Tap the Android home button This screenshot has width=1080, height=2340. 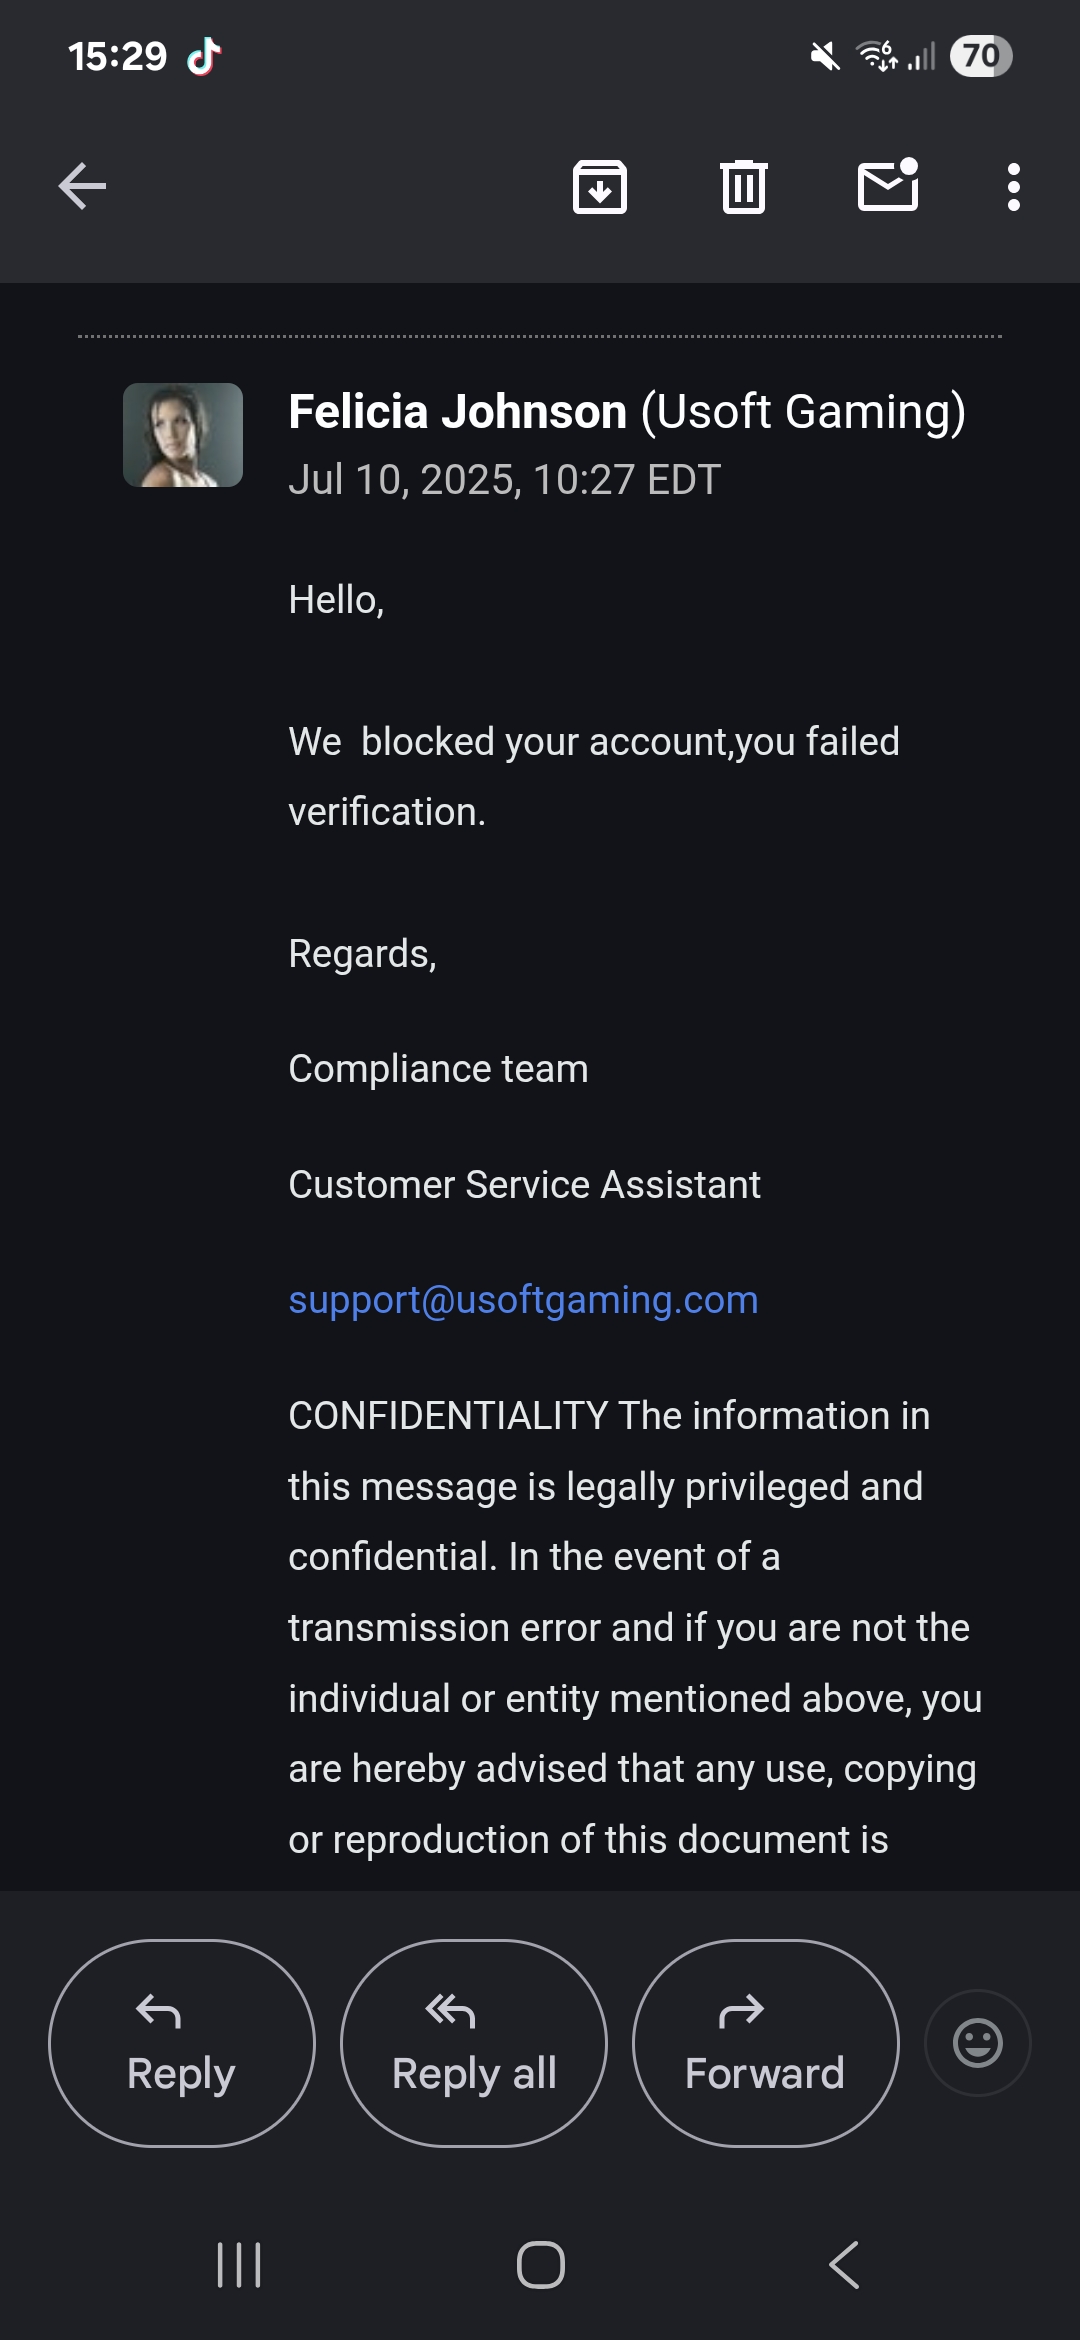pyautogui.click(x=541, y=2265)
